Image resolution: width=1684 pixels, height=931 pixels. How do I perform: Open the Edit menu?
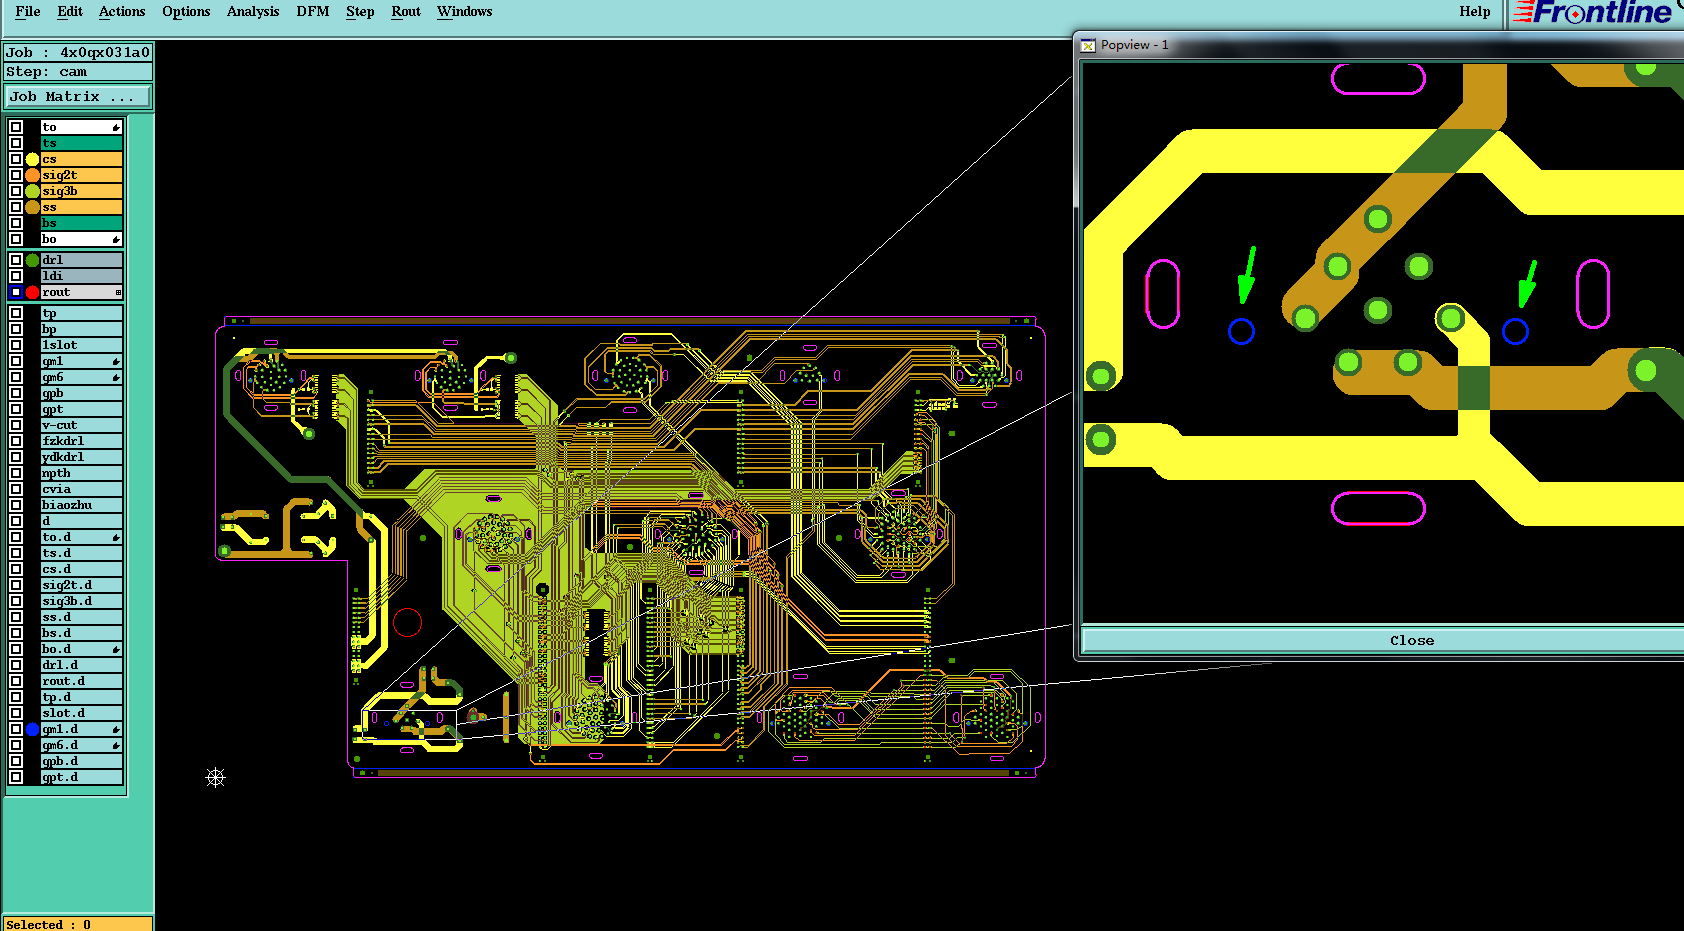pyautogui.click(x=70, y=12)
